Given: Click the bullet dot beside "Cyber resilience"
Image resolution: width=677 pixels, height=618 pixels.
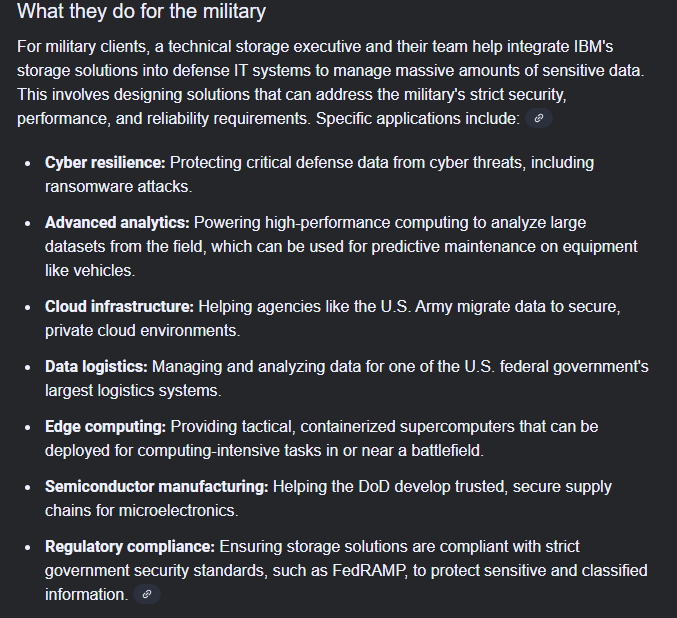Looking at the screenshot, I should pyautogui.click(x=27, y=163).
